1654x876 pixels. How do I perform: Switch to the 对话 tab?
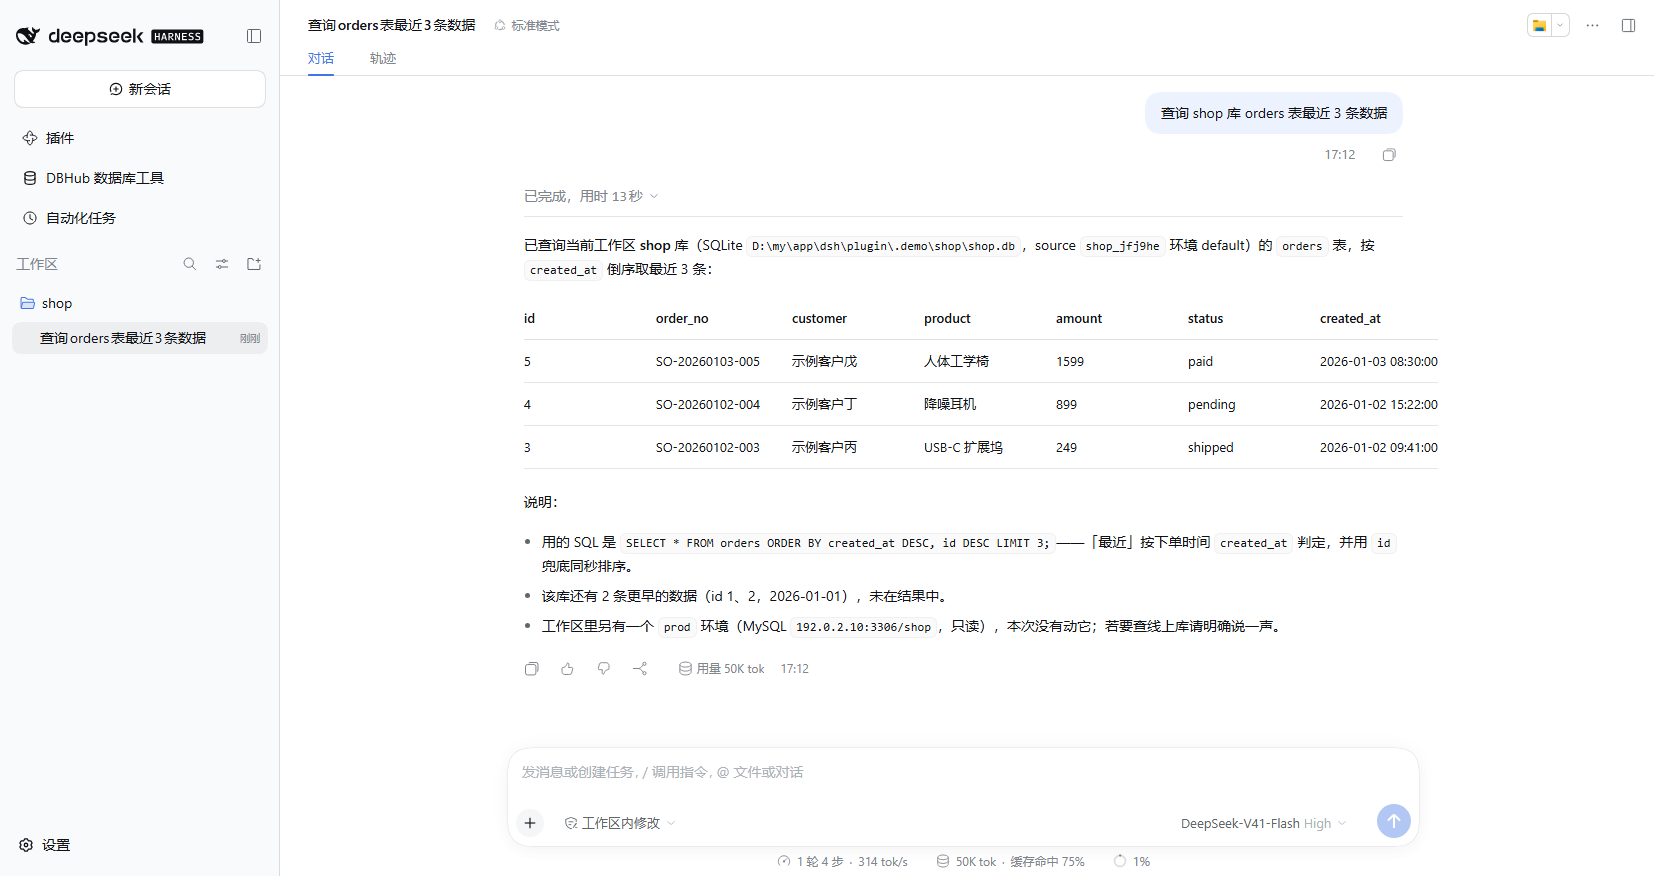click(x=321, y=58)
